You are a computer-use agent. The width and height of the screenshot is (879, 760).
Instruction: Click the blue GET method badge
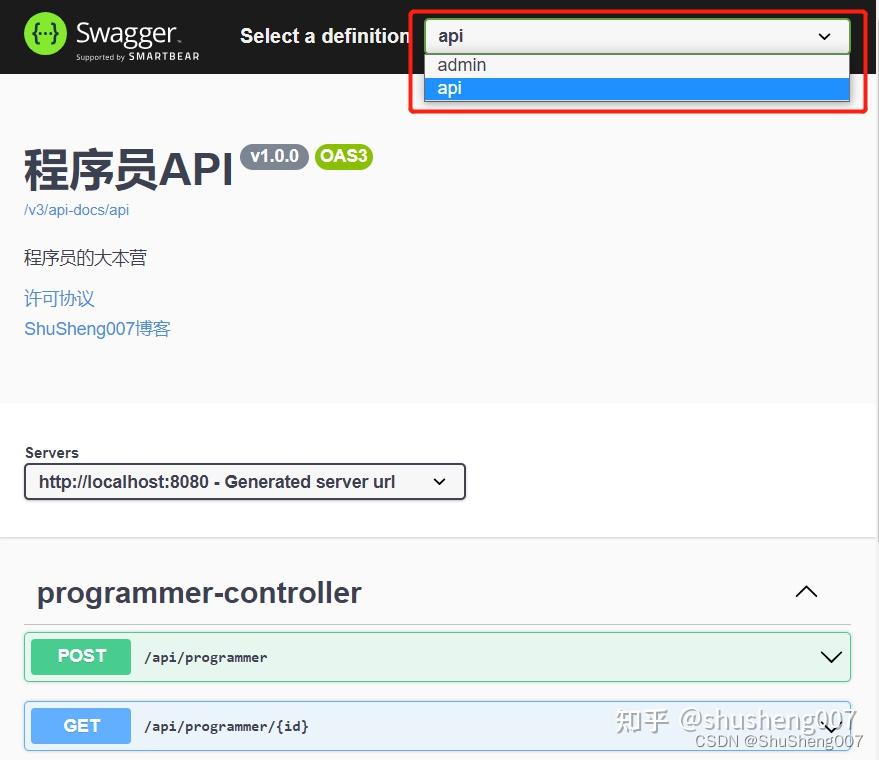[x=80, y=726]
